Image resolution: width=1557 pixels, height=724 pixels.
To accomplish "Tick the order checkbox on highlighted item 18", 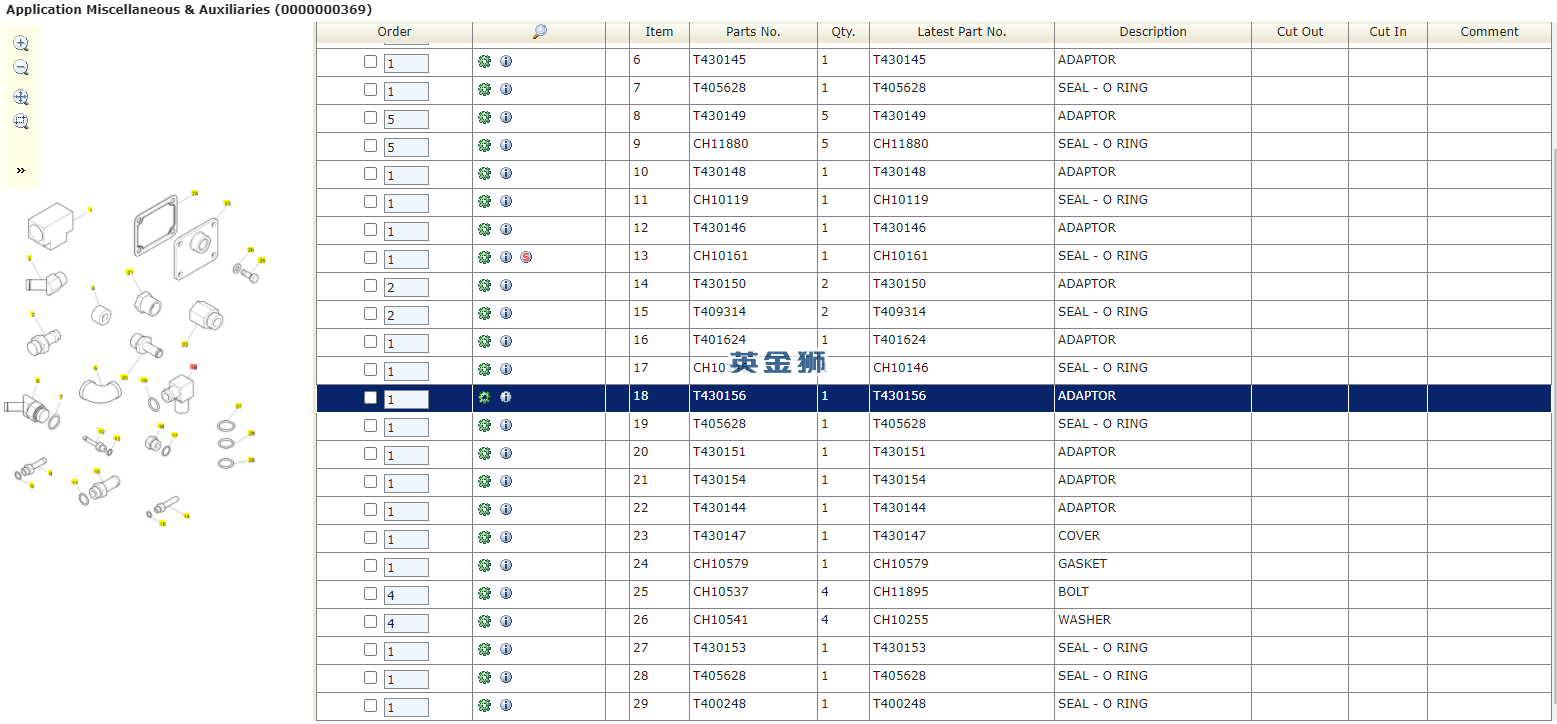I will point(370,397).
